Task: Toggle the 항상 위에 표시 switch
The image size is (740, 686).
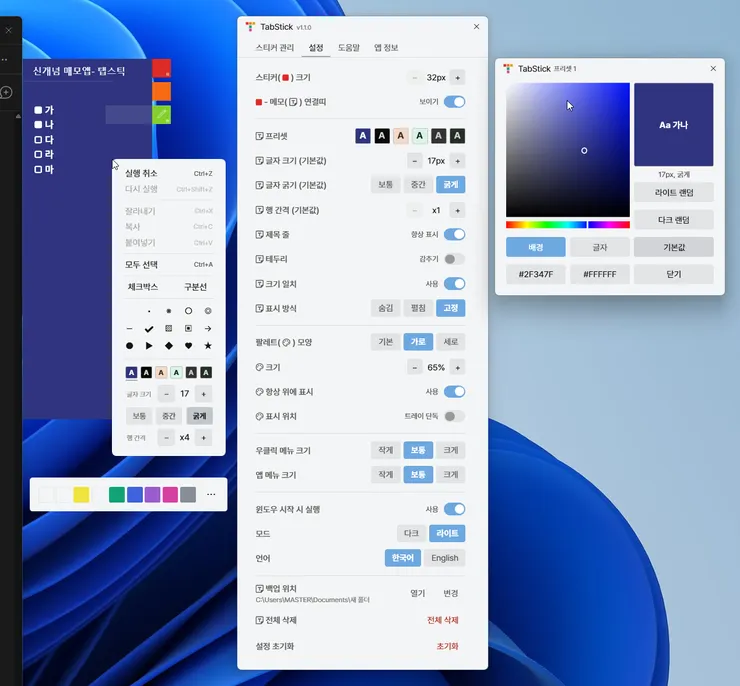Action: (x=454, y=392)
